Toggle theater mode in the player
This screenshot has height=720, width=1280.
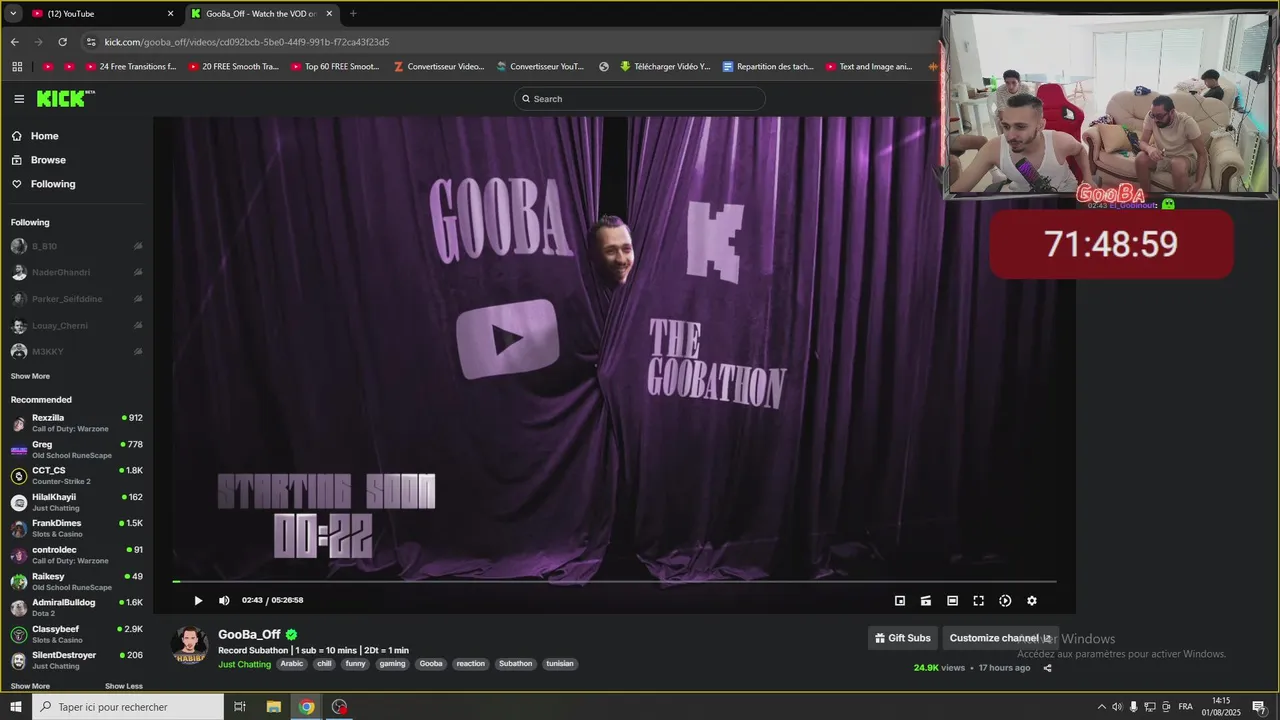pyautogui.click(x=952, y=601)
